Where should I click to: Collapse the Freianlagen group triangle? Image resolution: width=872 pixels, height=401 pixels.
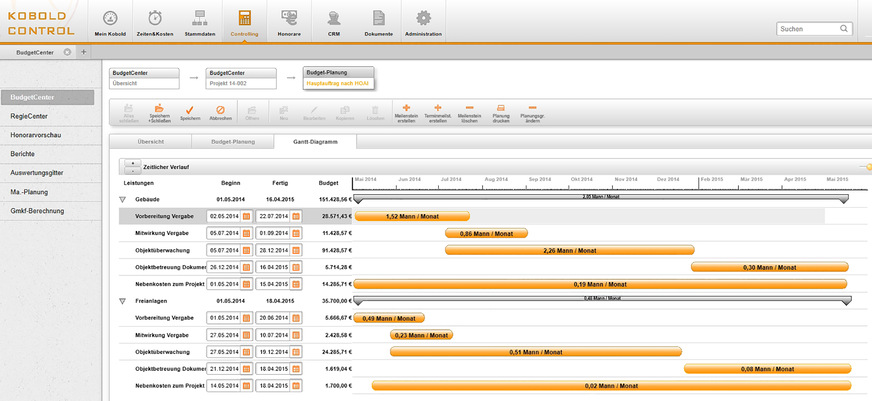pyautogui.click(x=122, y=300)
